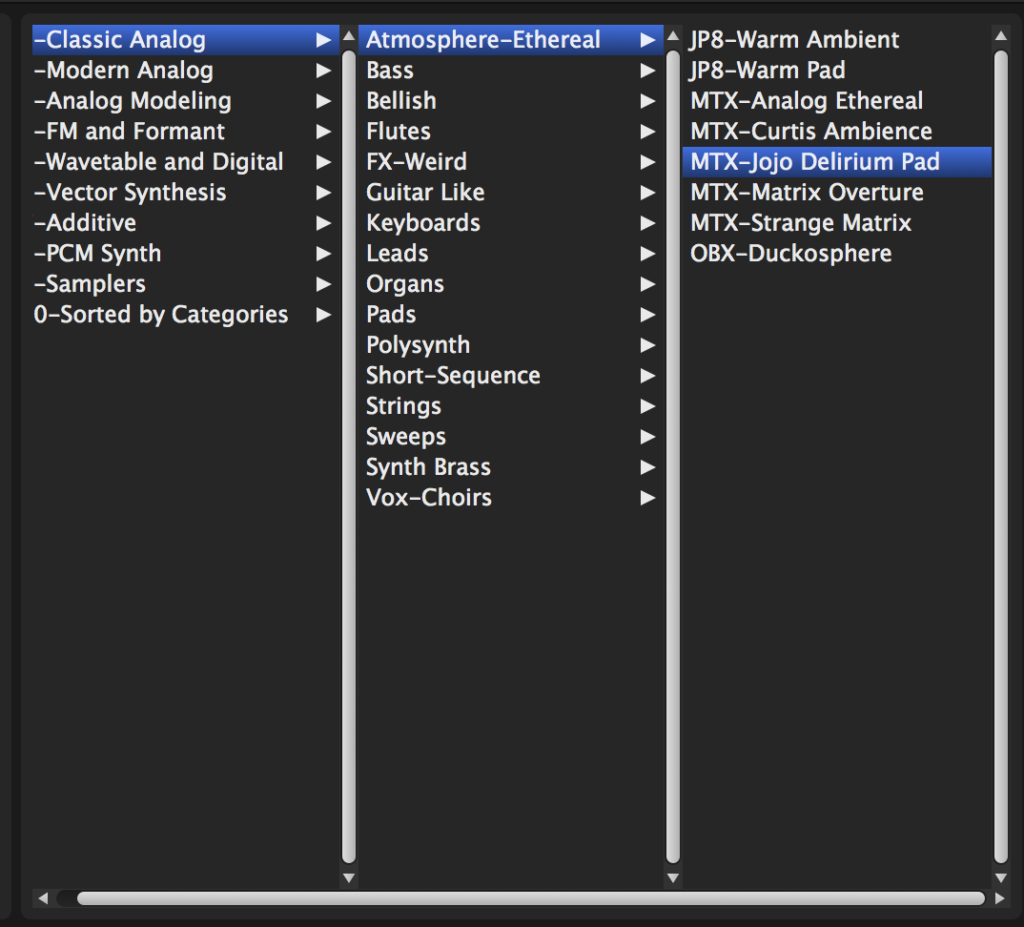Screen dimensions: 1024x927
Task: Open the Synth Brass subcategory
Action: point(511,467)
